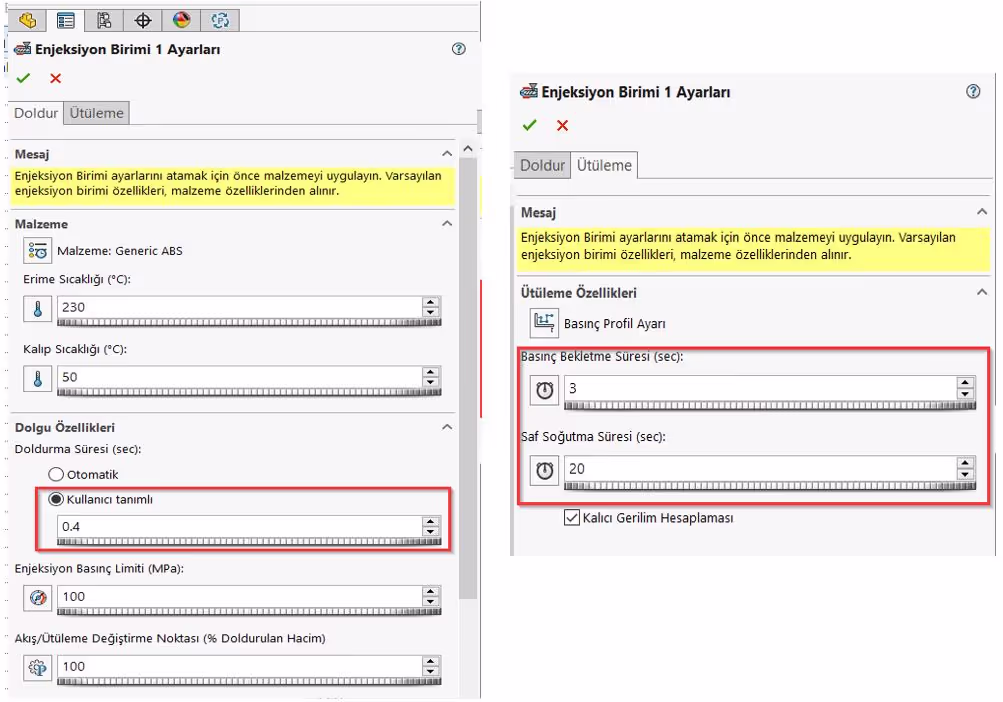1003x702 pixels.
Task: Decrease Akış/Ütüleme value with down spinner
Action: (x=431, y=671)
